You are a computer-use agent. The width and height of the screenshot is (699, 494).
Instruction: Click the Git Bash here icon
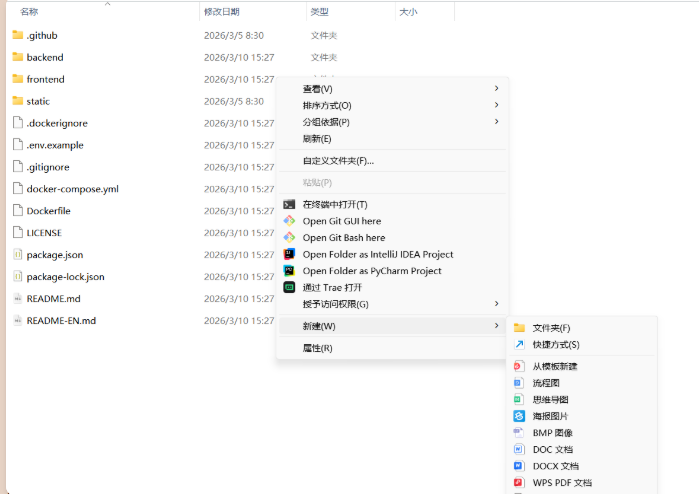coord(289,238)
